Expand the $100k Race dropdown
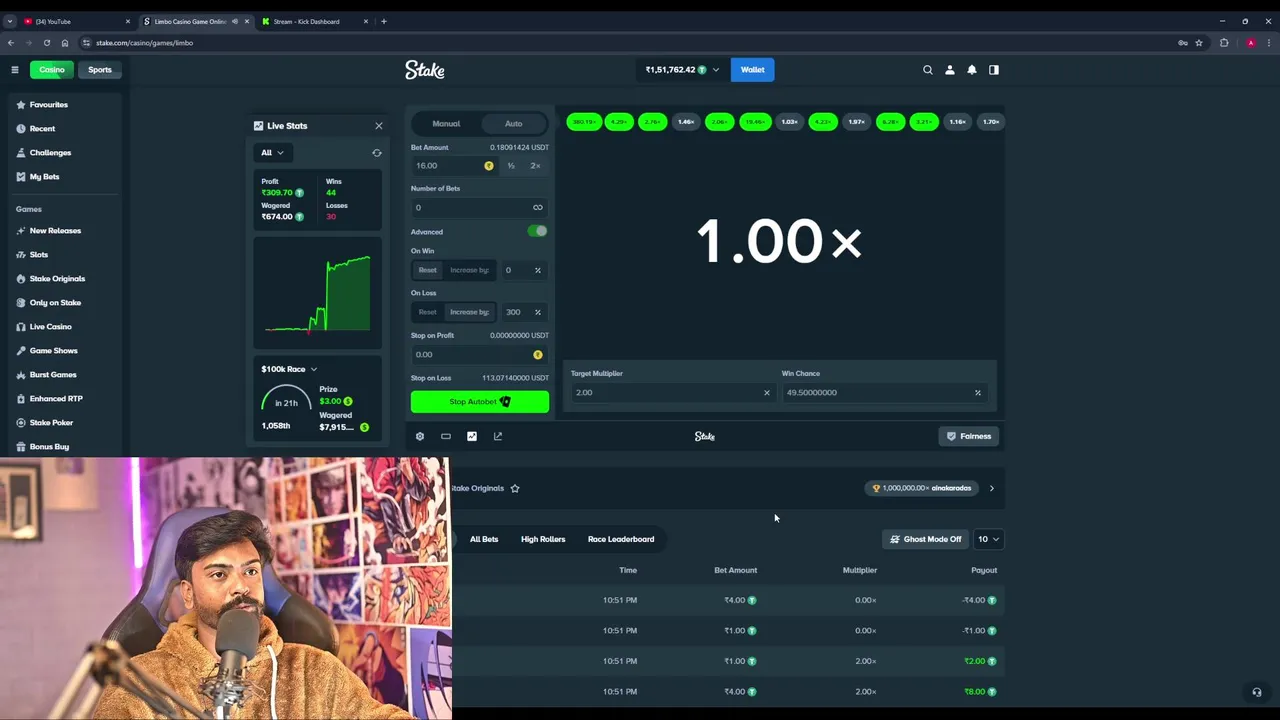Screen dimensions: 1280x720 [289, 369]
